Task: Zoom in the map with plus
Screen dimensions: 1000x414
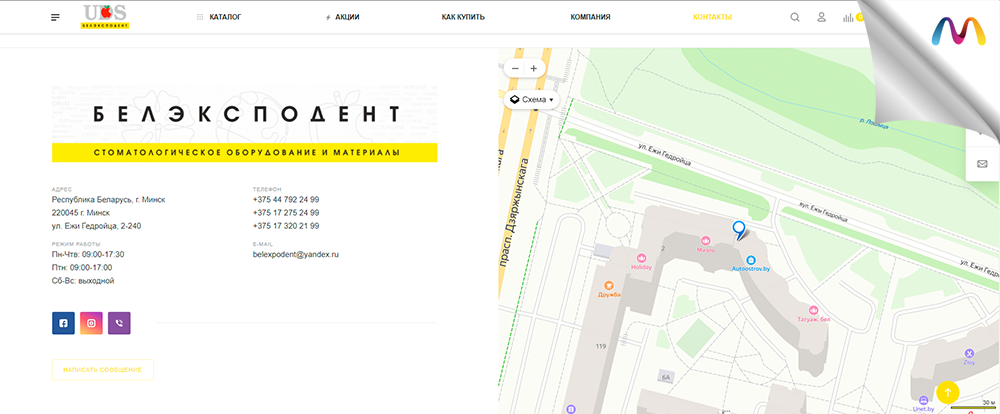Action: [534, 68]
